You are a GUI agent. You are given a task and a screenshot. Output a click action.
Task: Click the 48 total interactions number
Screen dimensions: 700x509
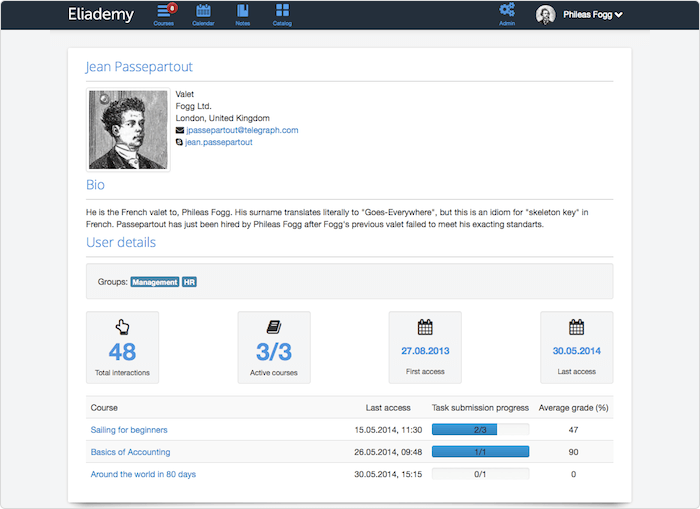[x=122, y=352]
